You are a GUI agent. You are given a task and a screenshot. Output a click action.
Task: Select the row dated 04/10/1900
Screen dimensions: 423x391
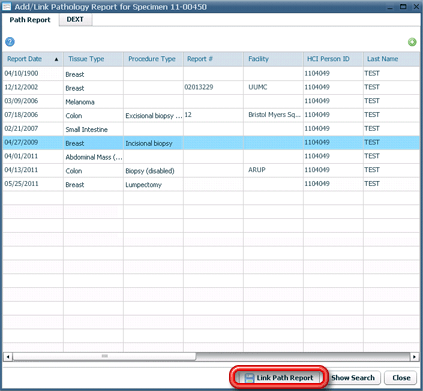pyautogui.click(x=211, y=74)
